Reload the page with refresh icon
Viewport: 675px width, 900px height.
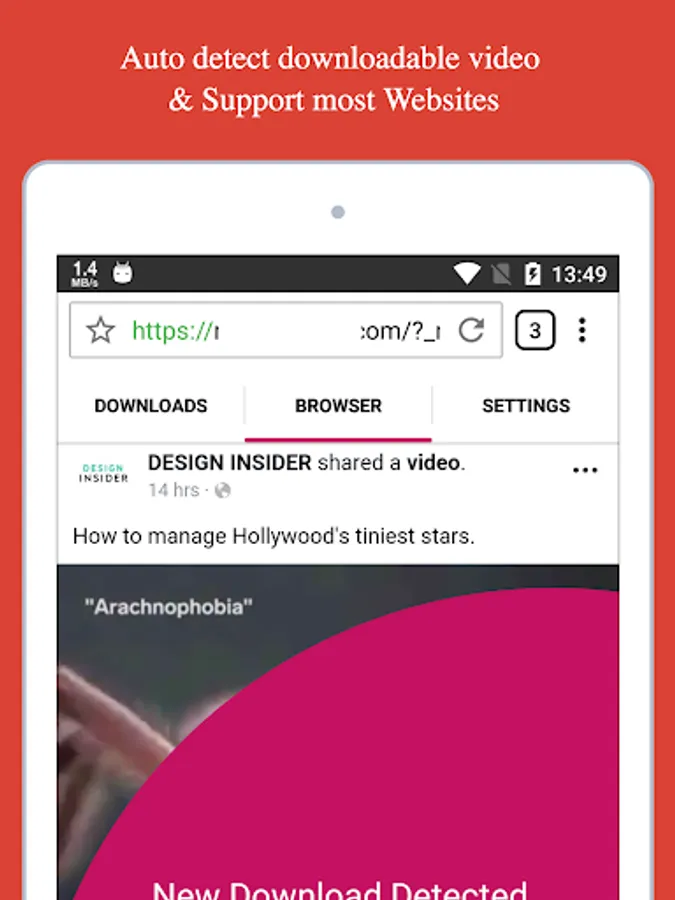pos(471,330)
